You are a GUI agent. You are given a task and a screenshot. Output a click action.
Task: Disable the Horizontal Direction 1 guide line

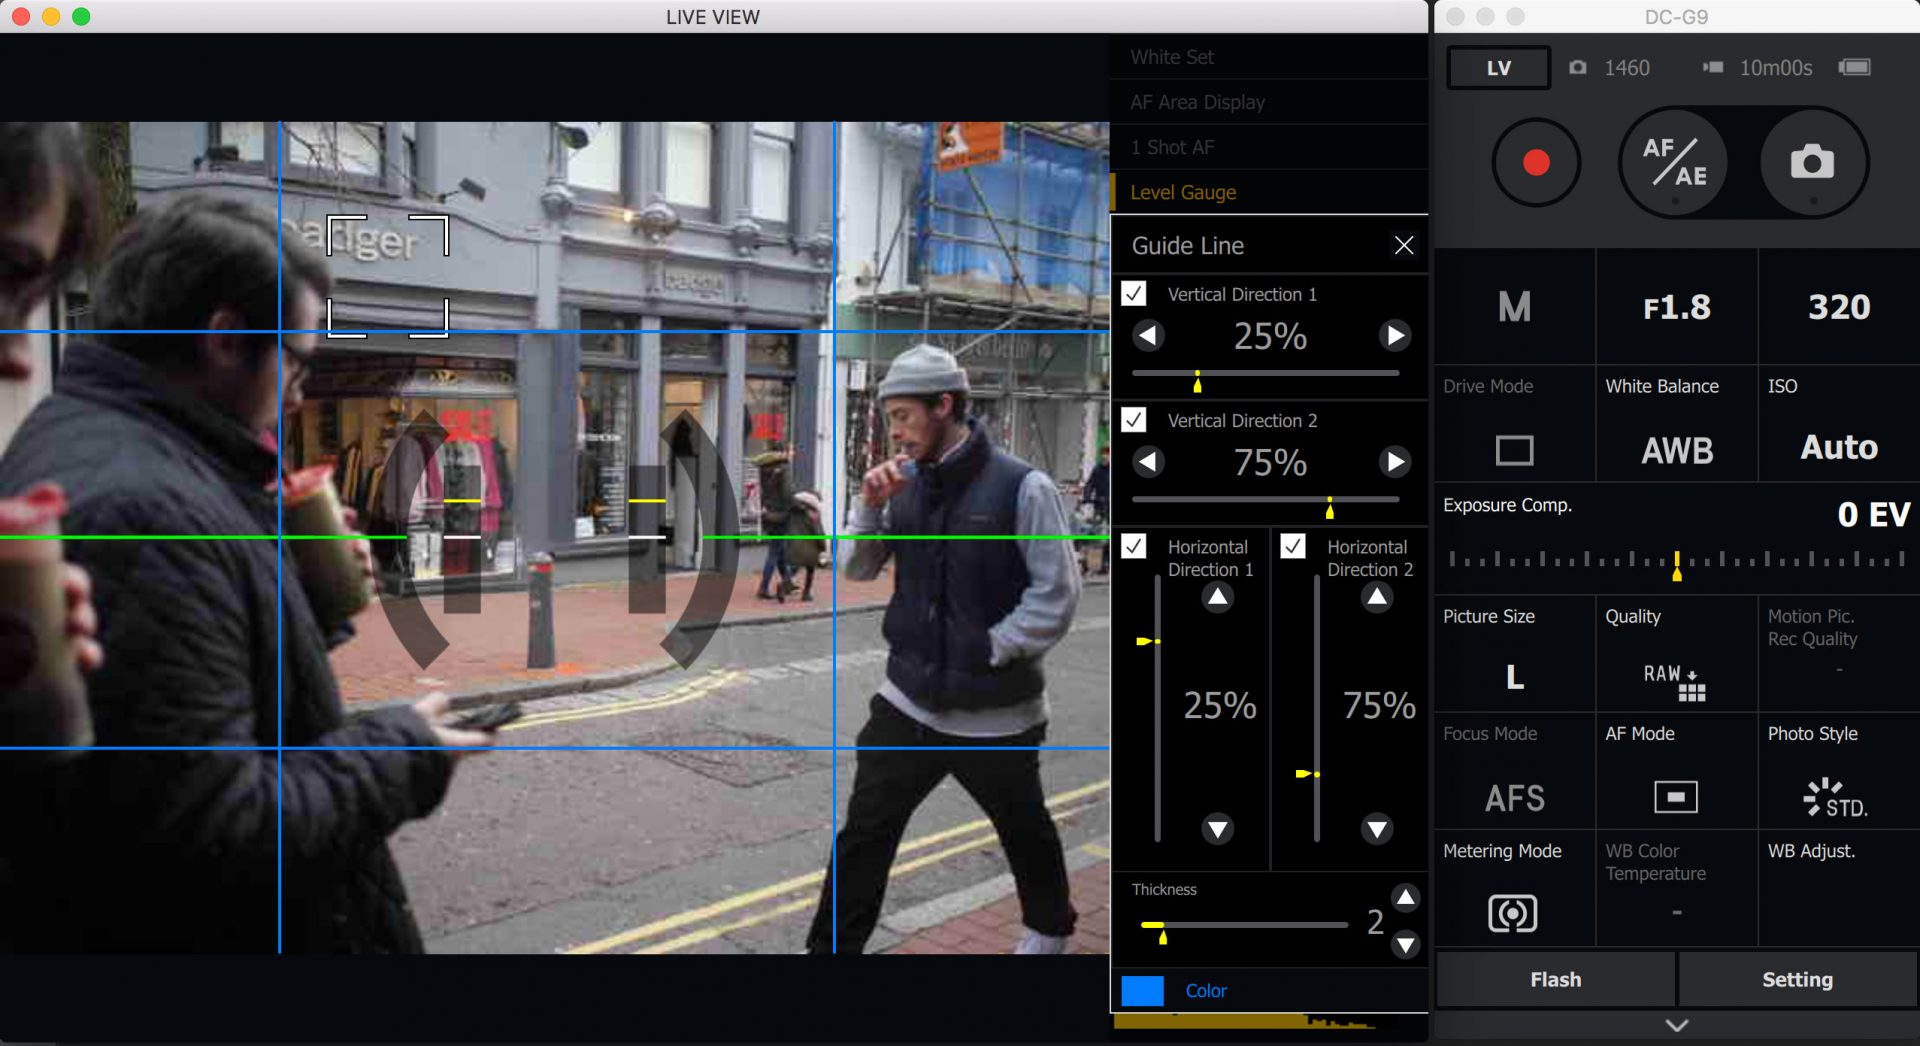tap(1134, 547)
